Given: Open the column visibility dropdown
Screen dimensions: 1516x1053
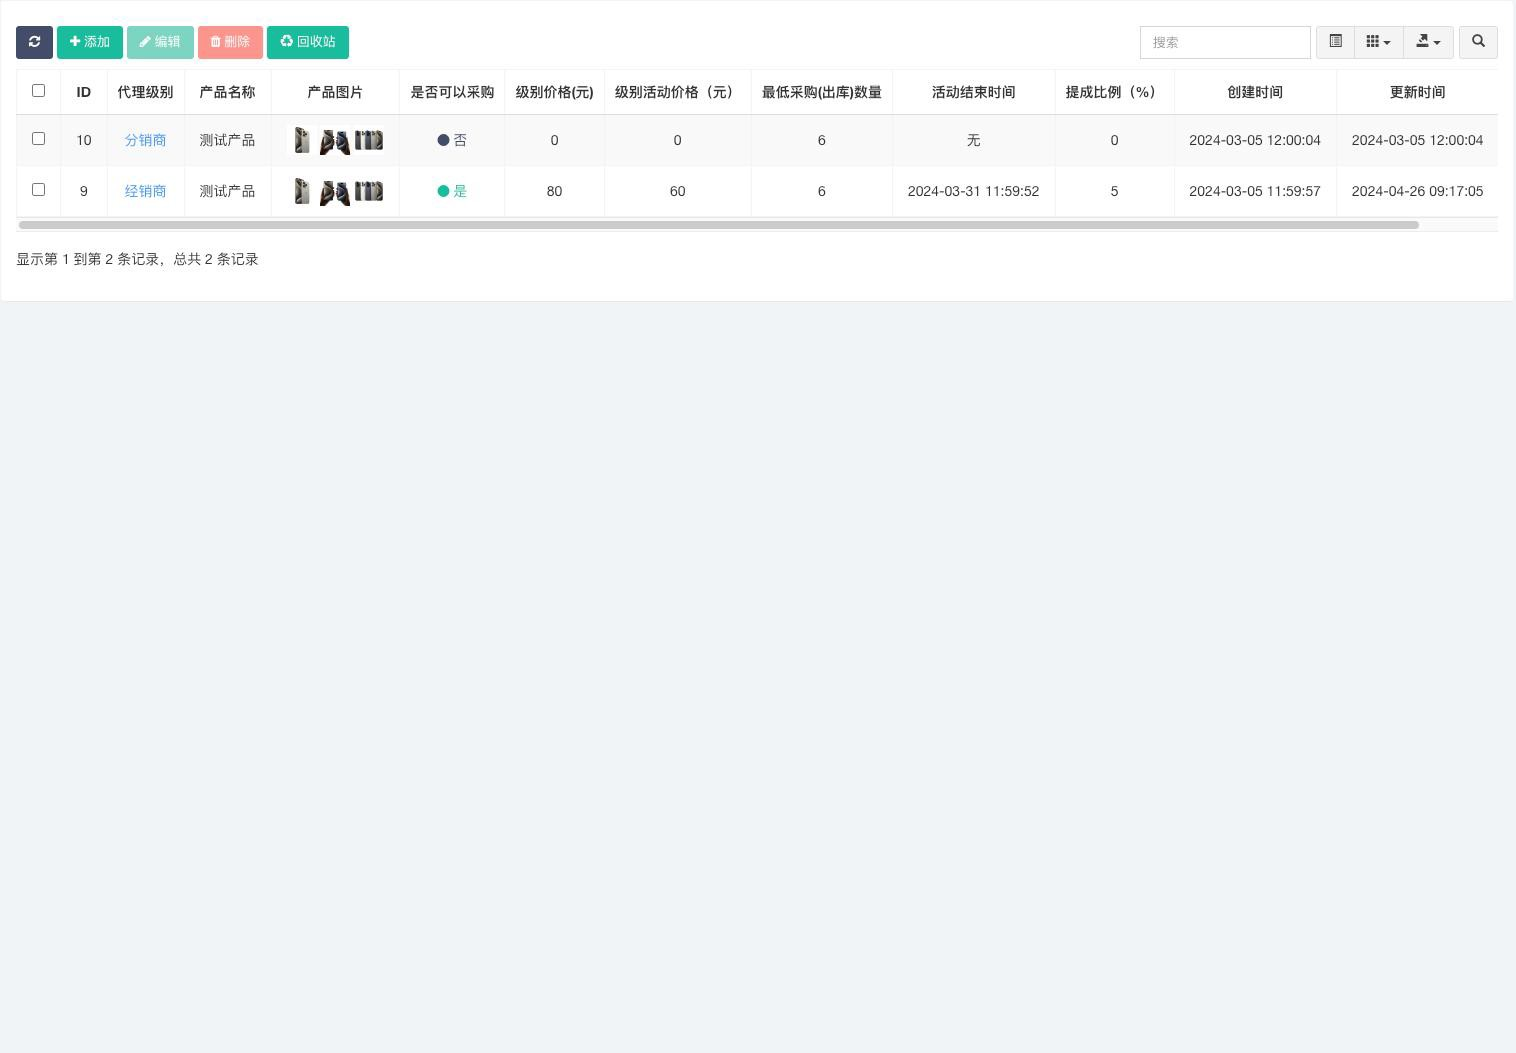Looking at the screenshot, I should pyautogui.click(x=1378, y=42).
